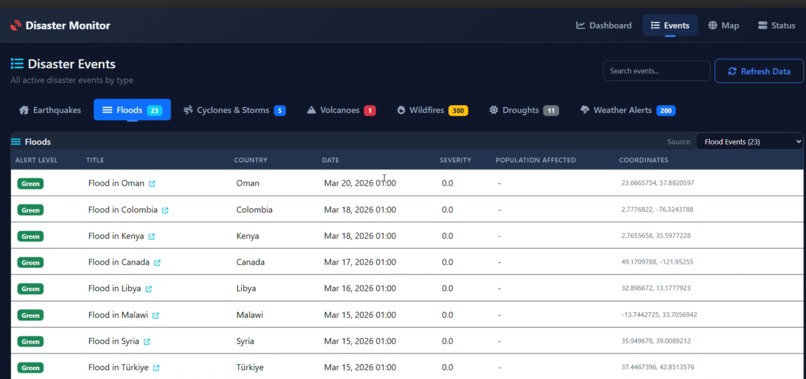The image size is (806, 379).
Task: Click the Disaster Events list heading icon
Action: tap(17, 64)
